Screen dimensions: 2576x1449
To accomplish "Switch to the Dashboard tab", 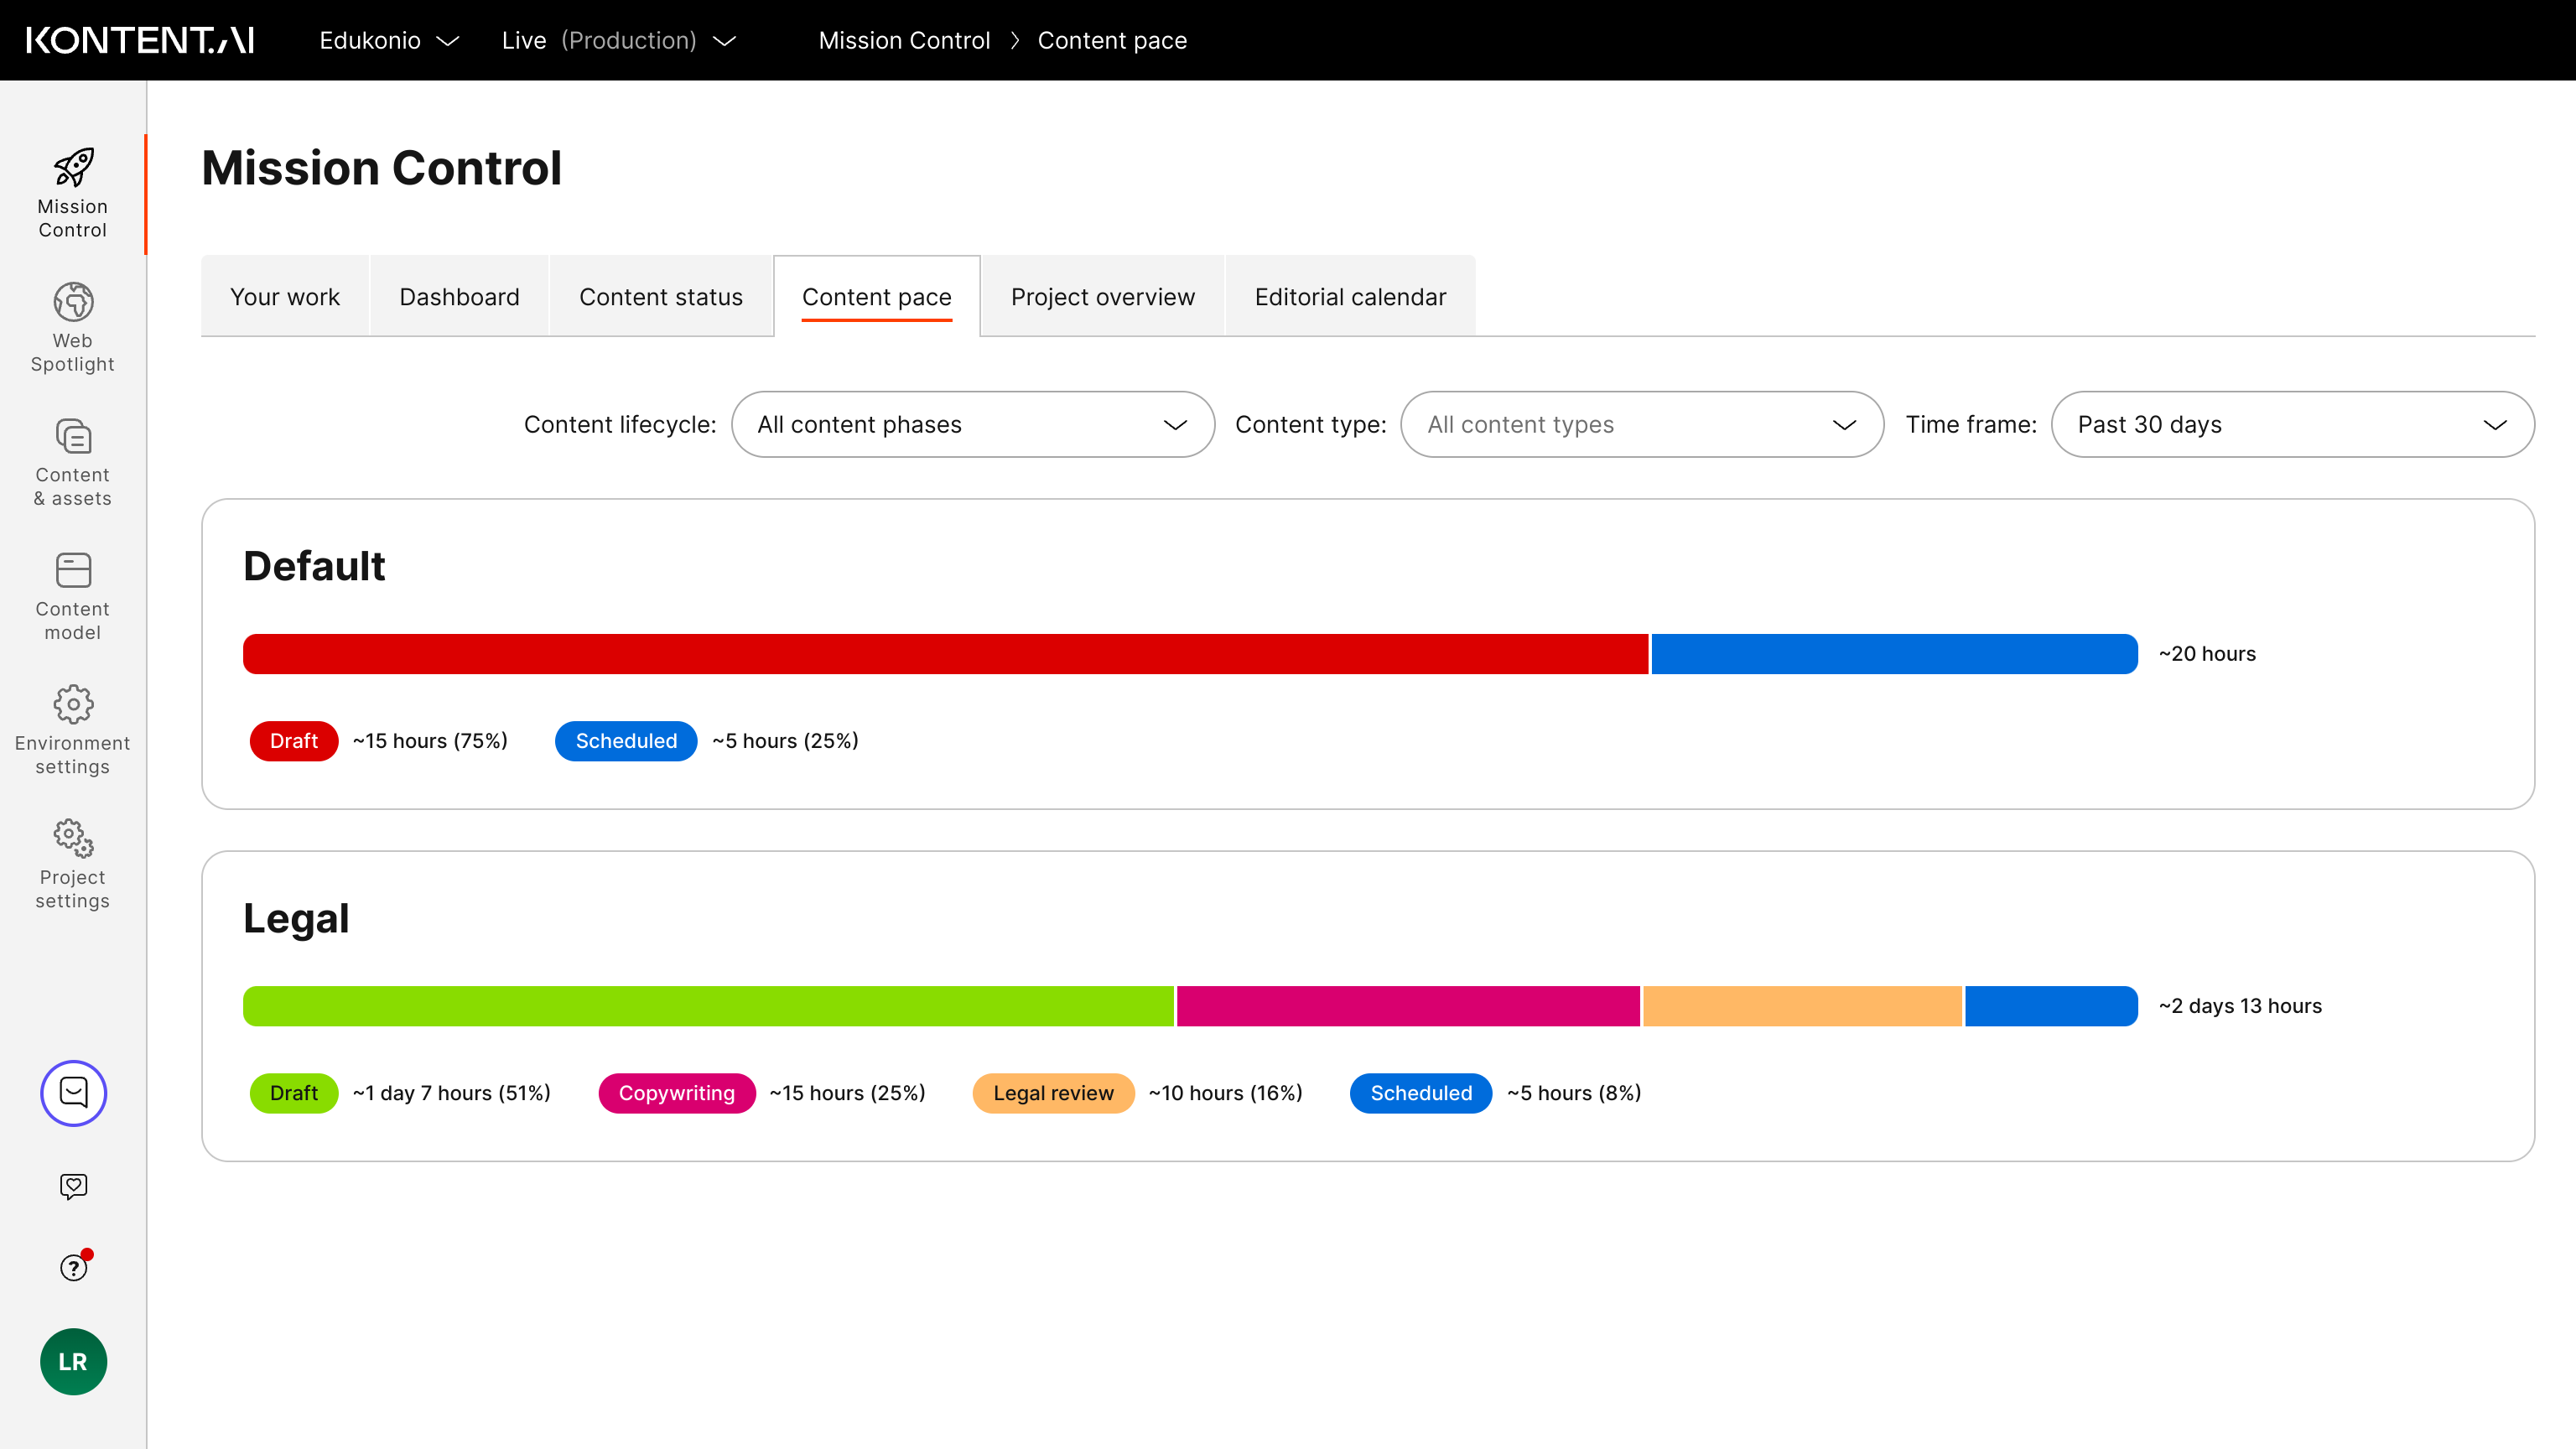I will (x=459, y=297).
